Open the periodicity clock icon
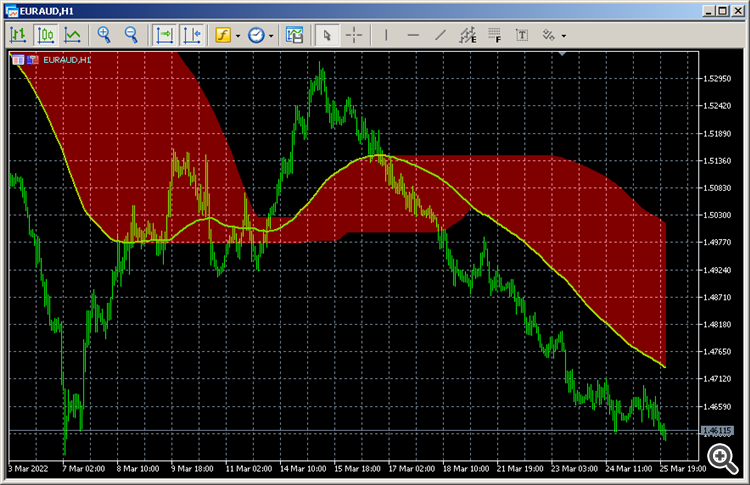This screenshot has width=750, height=485. 256,35
